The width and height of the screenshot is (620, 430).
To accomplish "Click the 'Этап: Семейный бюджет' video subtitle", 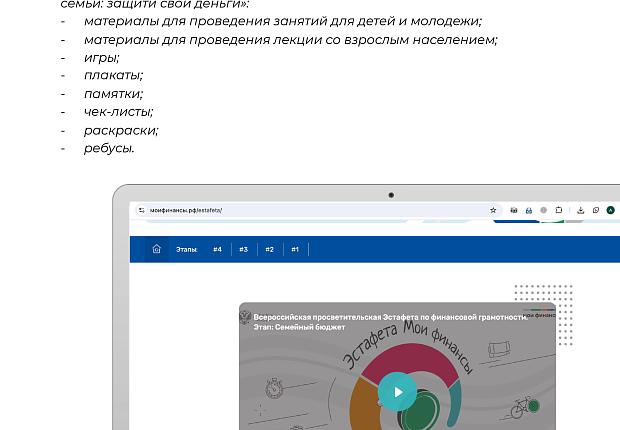I will point(299,327).
